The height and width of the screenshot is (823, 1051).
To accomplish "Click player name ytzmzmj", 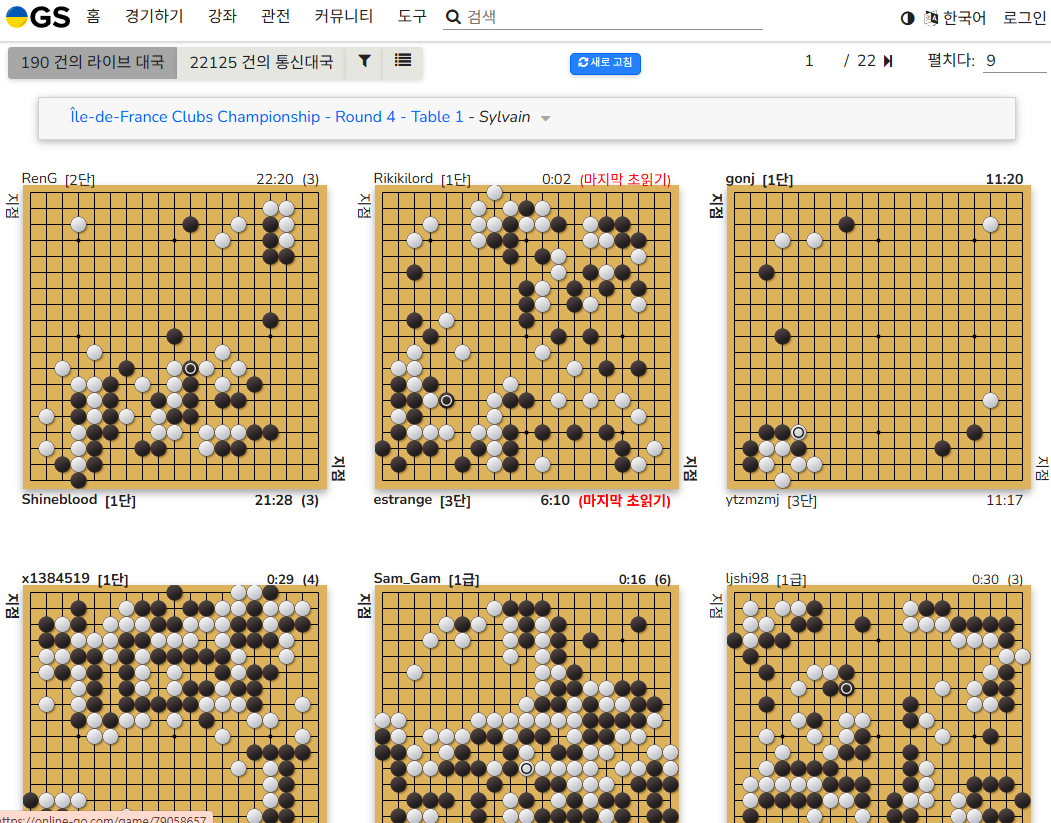I will [752, 499].
